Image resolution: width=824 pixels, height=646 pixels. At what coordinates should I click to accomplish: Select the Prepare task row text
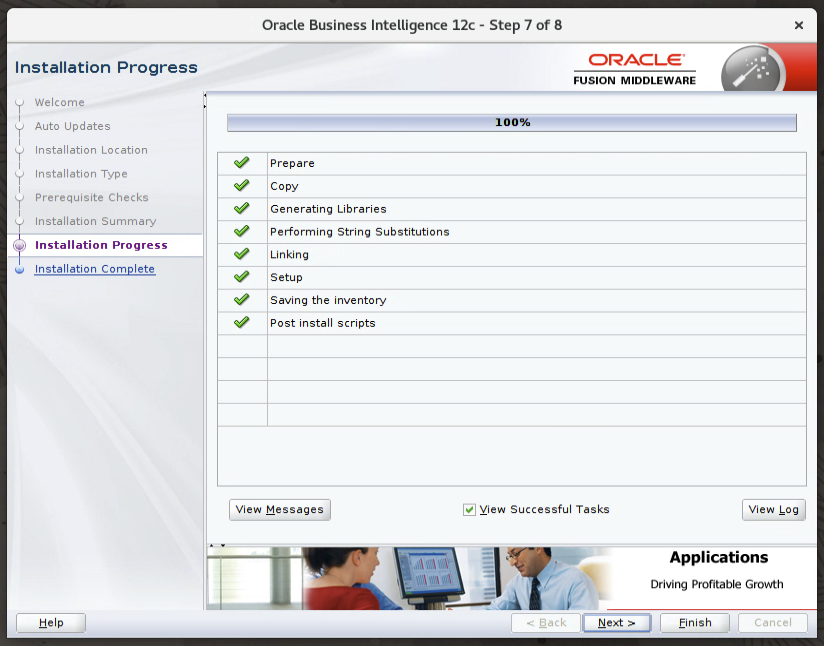coord(292,163)
